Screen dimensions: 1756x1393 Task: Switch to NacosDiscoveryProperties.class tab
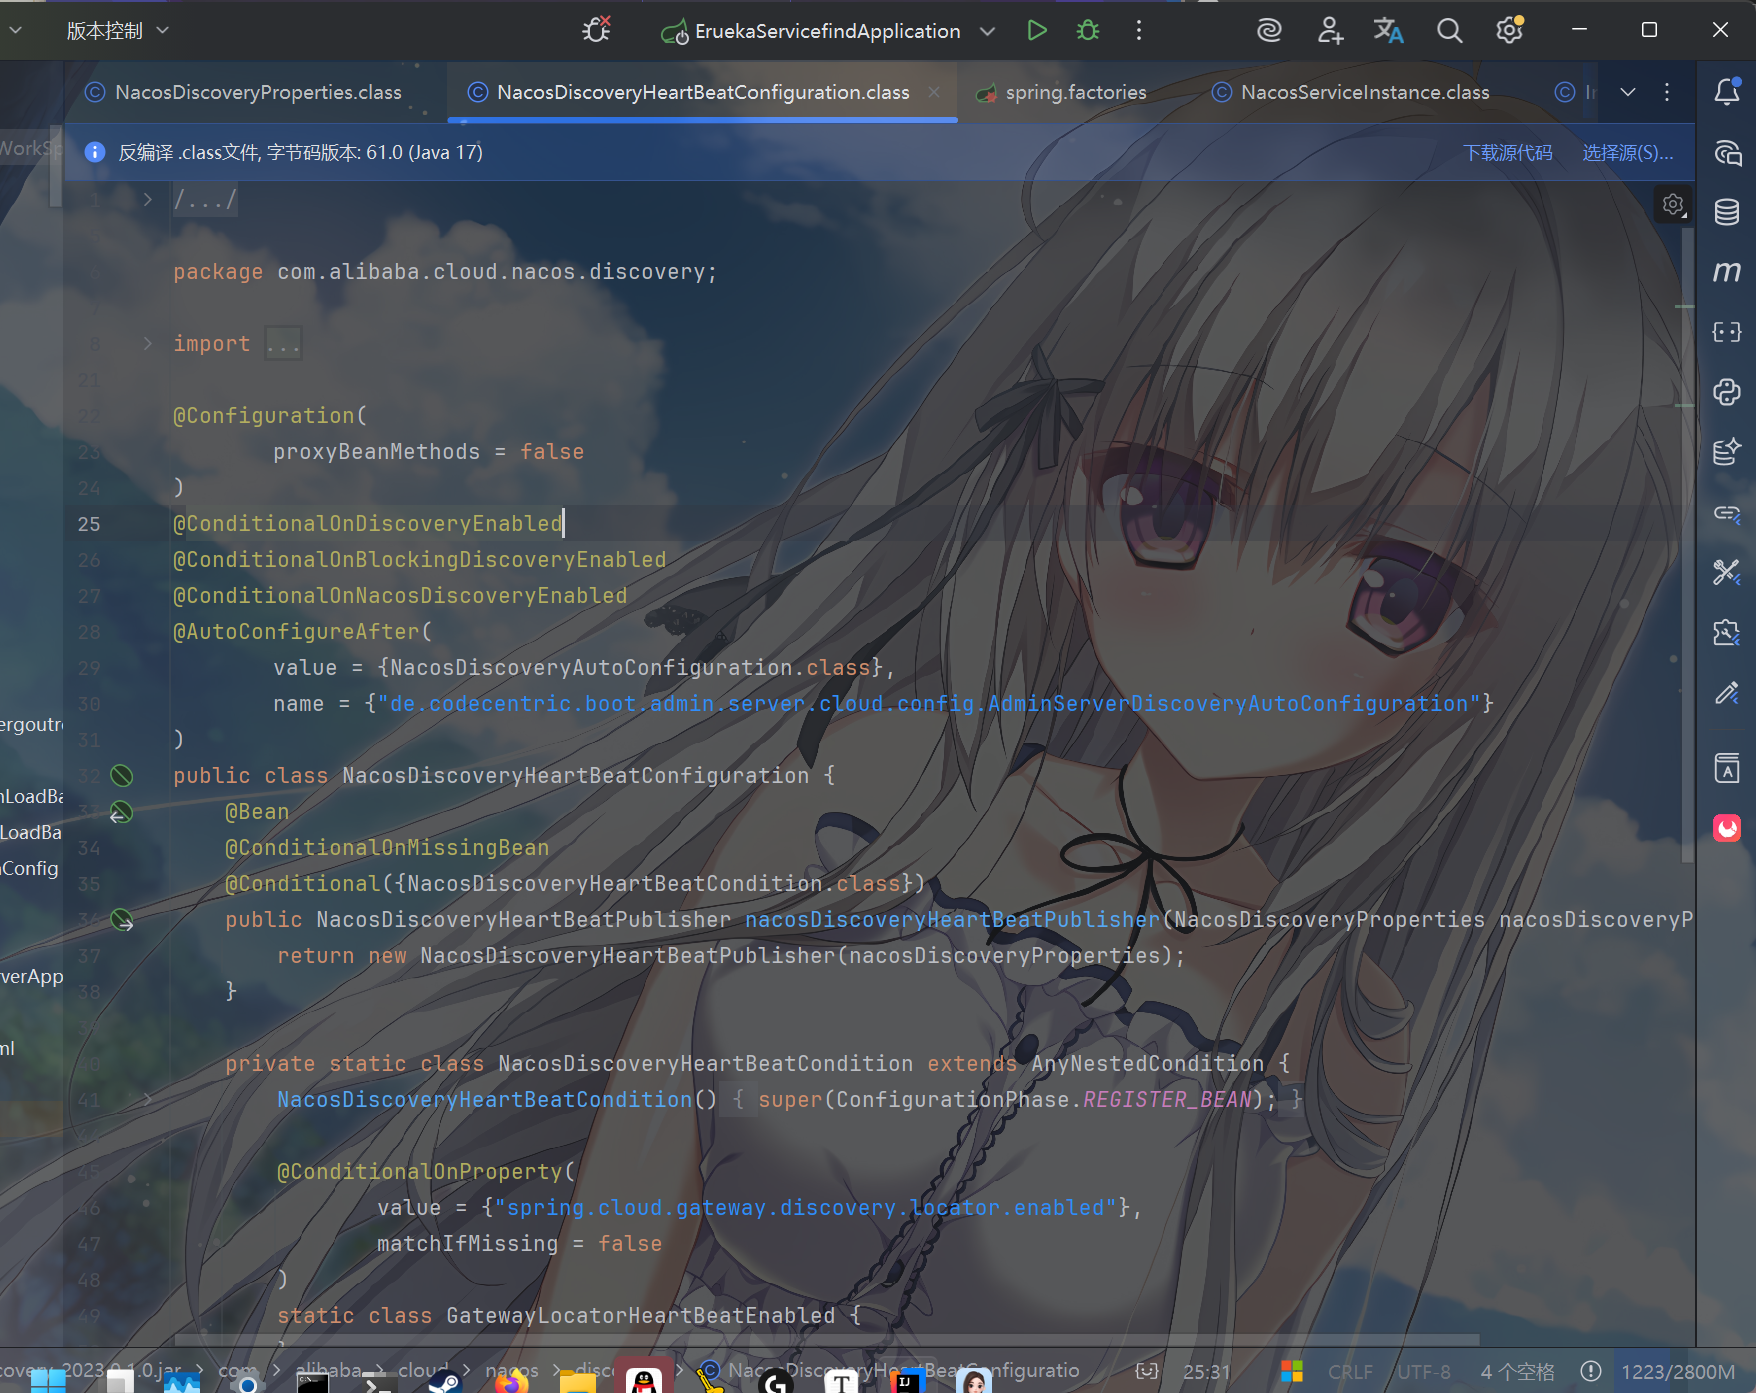[x=244, y=92]
